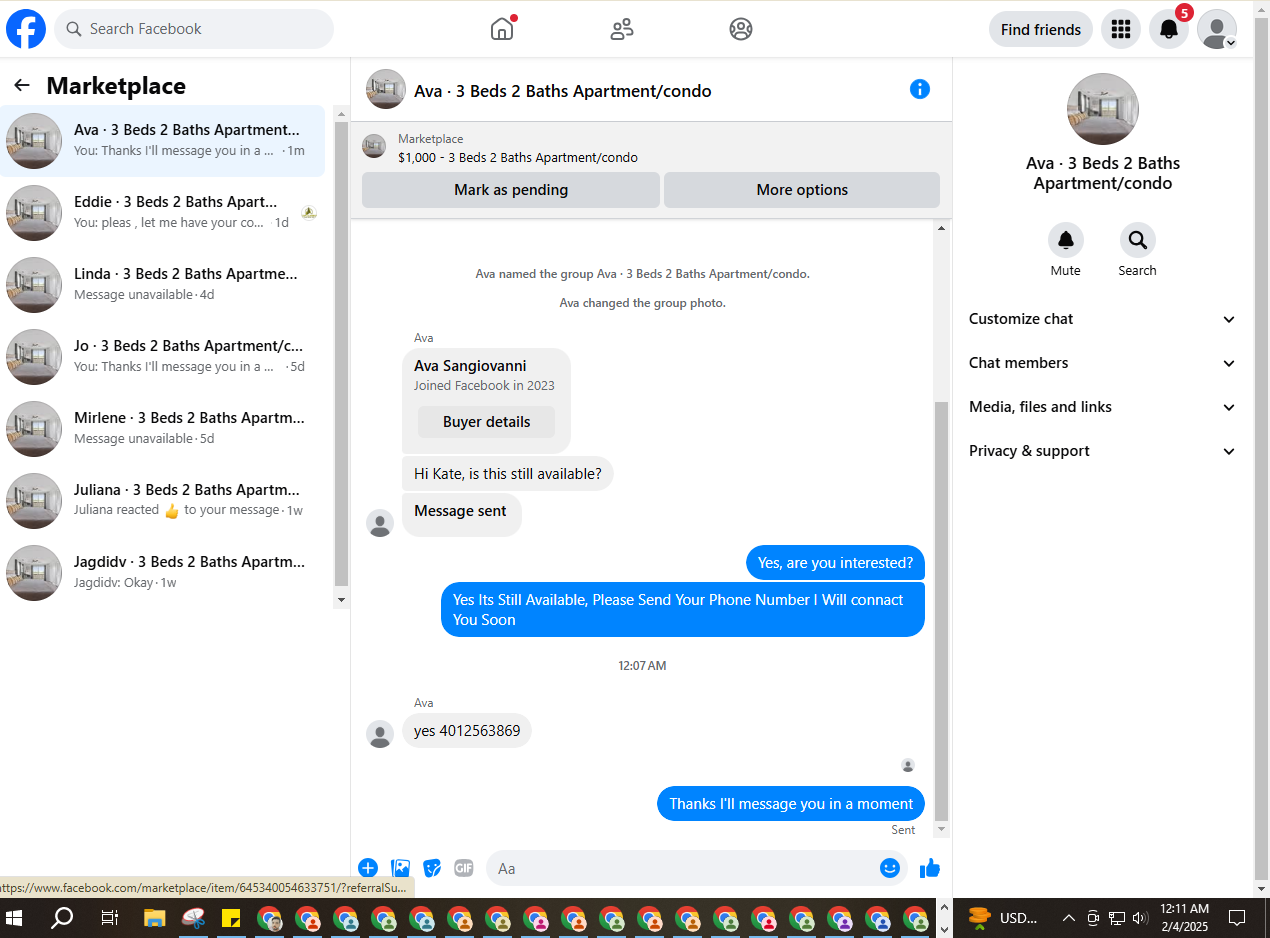
Task: Show hidden system tray icons
Action: click(1068, 918)
